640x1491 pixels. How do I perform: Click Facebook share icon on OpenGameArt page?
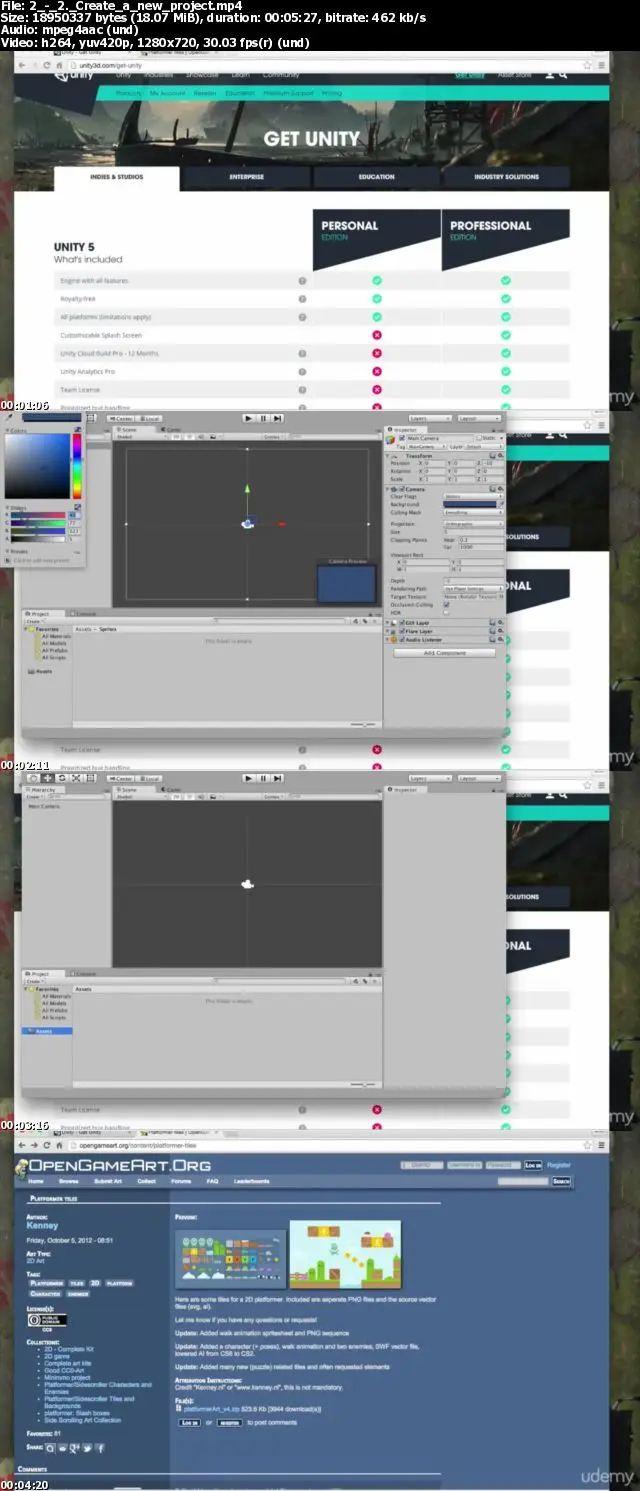100,1447
